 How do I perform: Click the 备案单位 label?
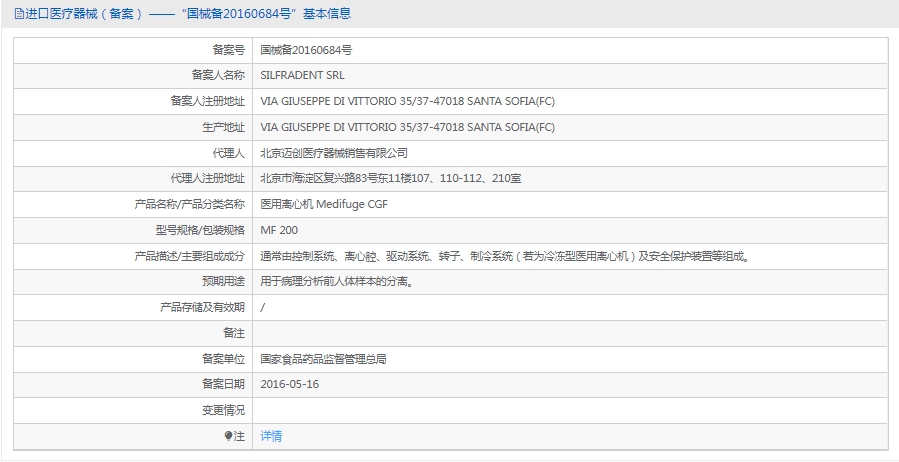pyautogui.click(x=224, y=359)
